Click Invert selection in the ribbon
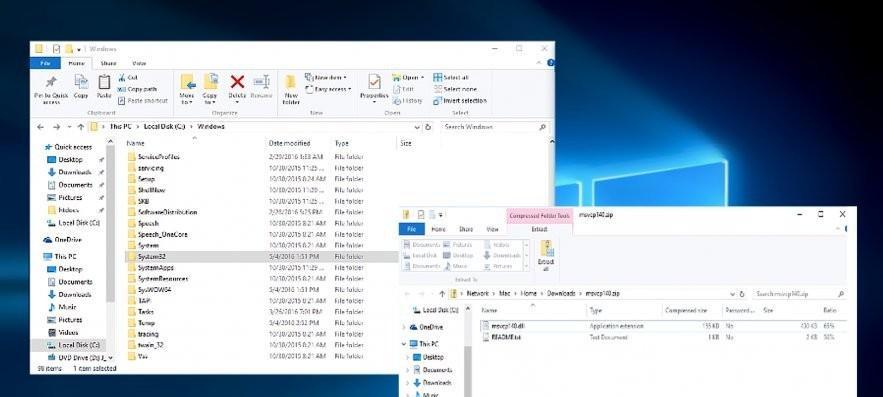883x397 pixels. click(460, 101)
